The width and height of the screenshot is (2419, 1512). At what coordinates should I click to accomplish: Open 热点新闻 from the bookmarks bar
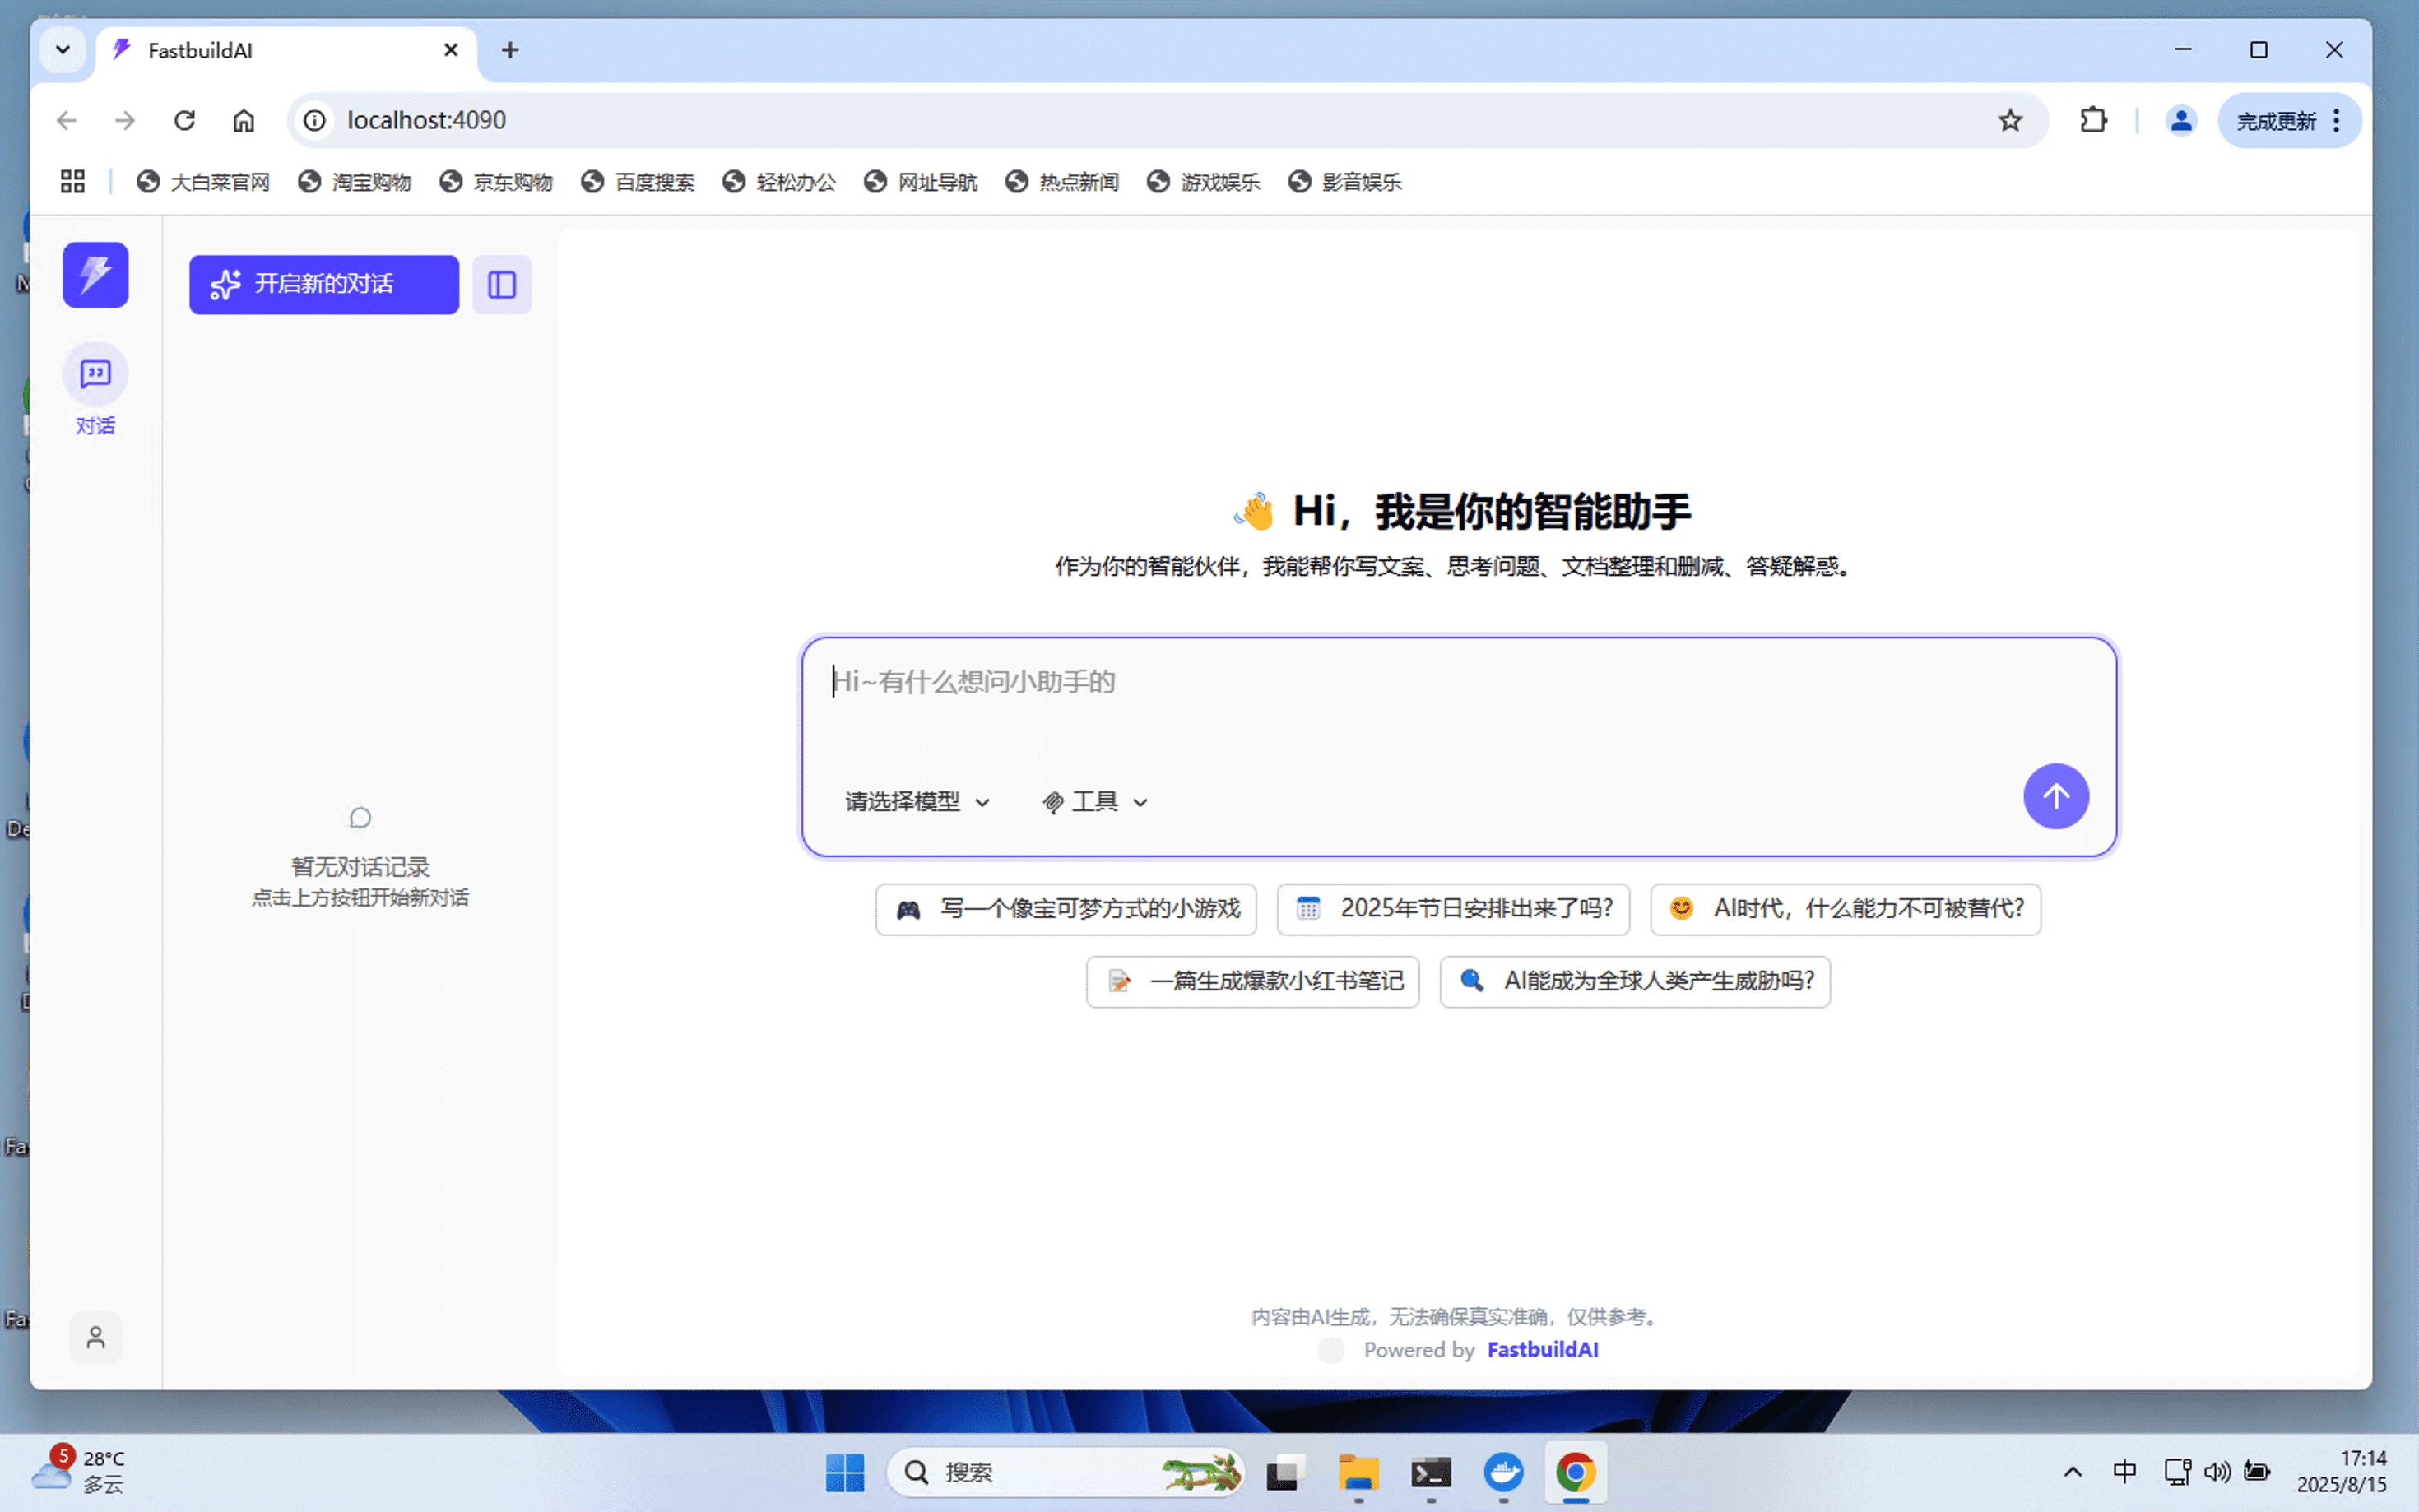[x=1062, y=182]
